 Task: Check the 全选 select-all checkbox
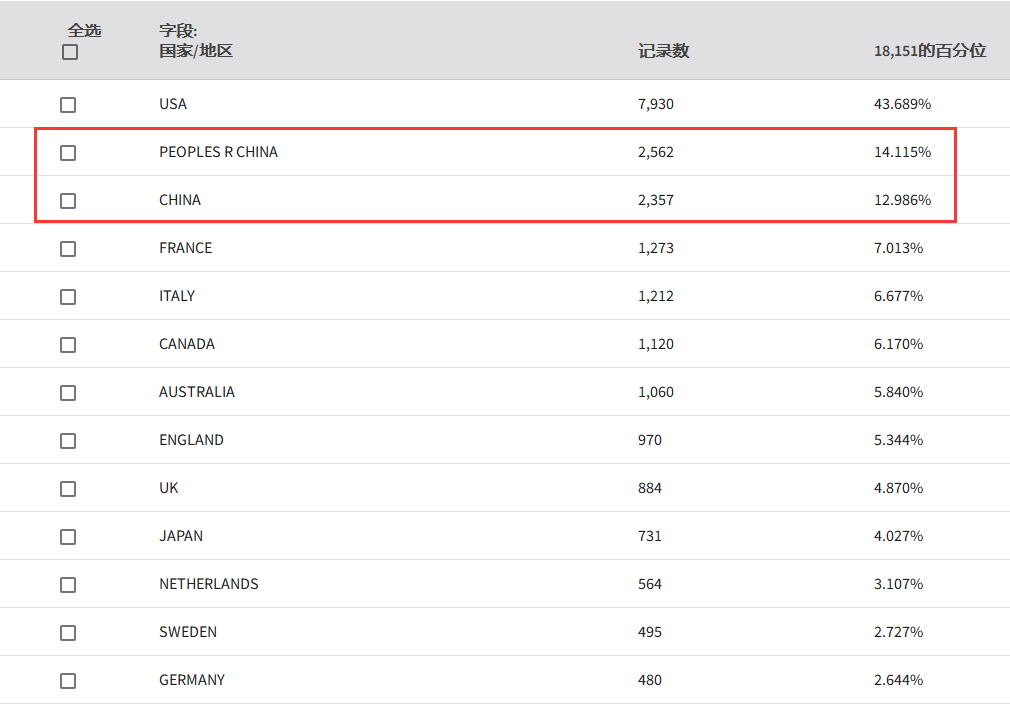(x=70, y=52)
